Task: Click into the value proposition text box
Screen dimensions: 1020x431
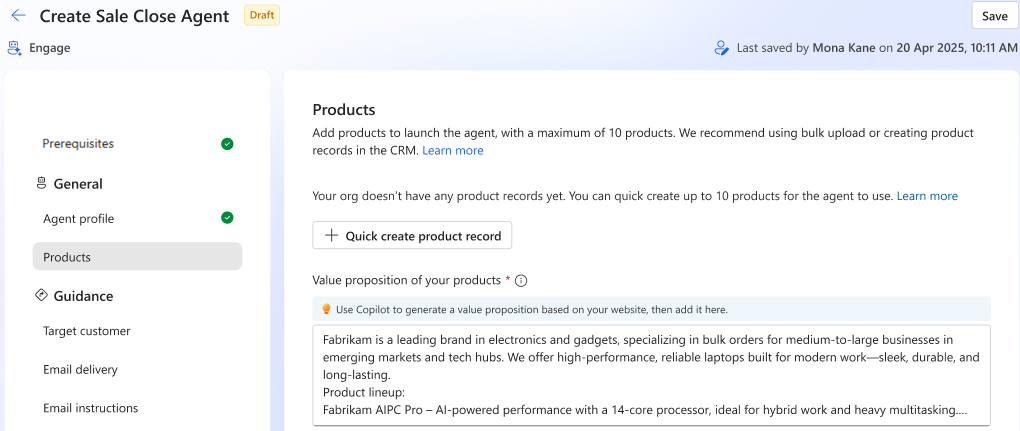Action: tap(650, 375)
